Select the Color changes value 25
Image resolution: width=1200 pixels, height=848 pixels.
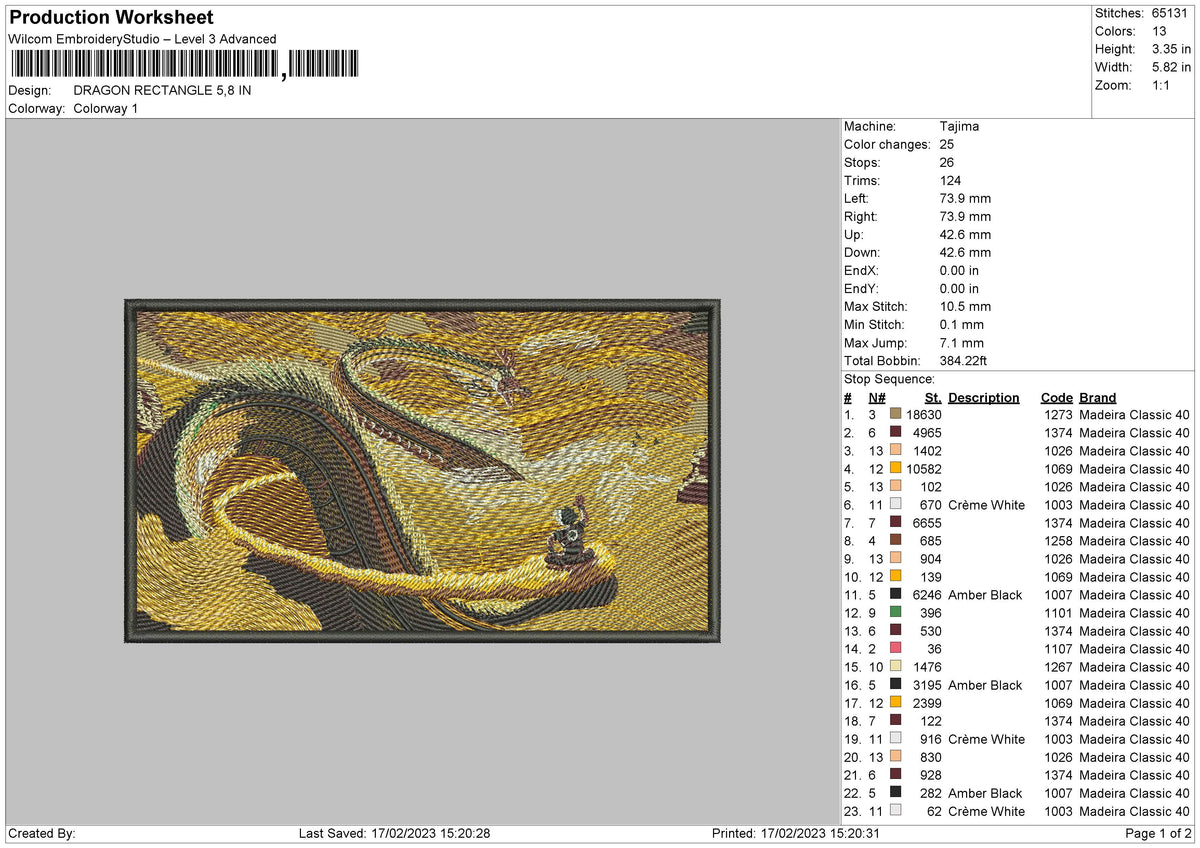tap(947, 144)
